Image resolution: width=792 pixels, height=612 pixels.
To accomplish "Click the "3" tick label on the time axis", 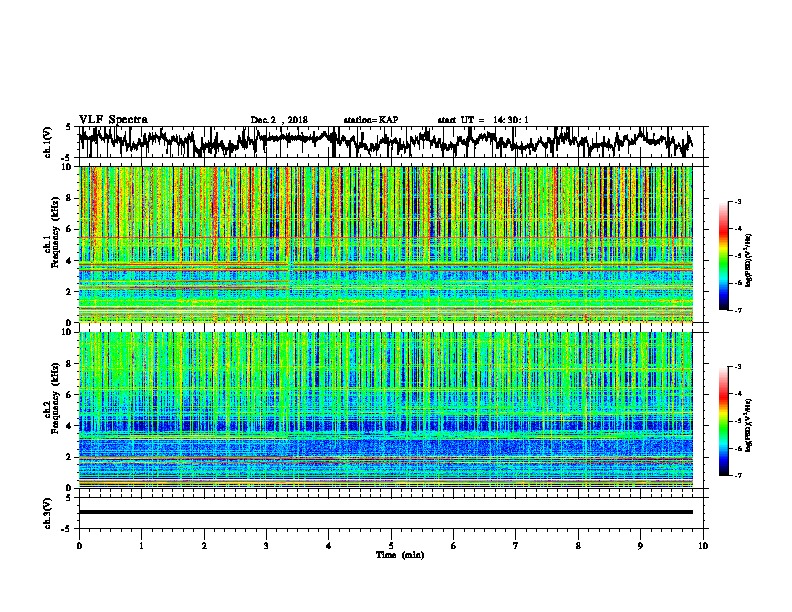I will pyautogui.click(x=266, y=546).
